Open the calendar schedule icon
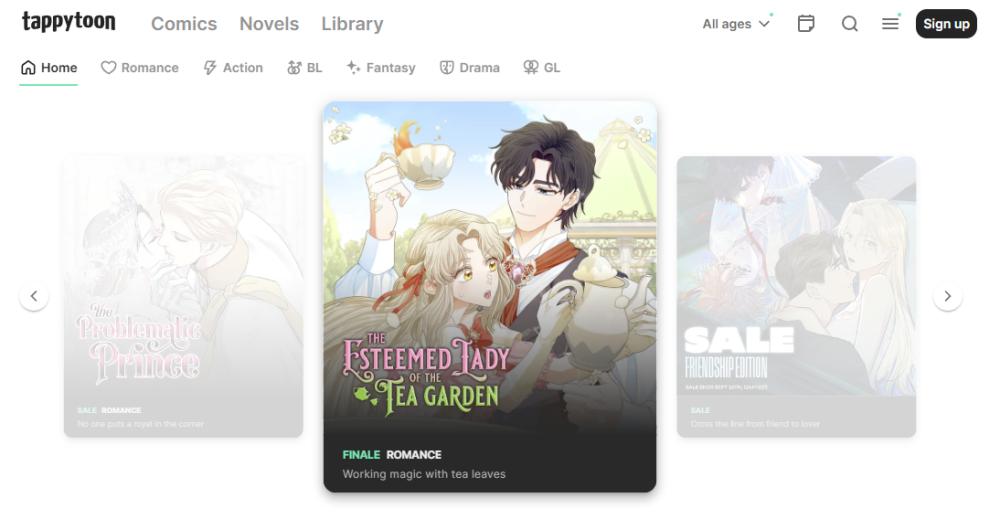Screen dimensions: 1000x519 (806, 24)
